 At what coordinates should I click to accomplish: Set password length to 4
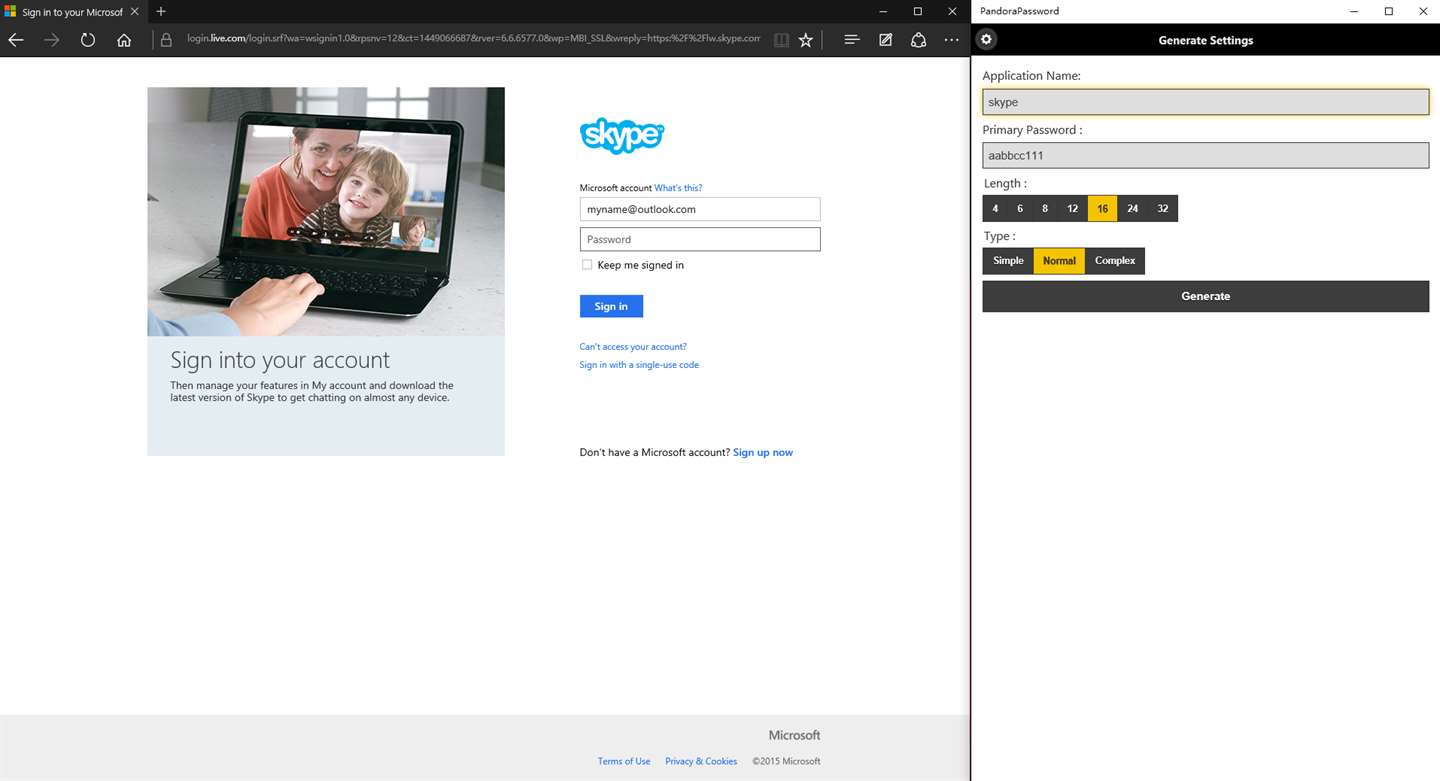995,208
